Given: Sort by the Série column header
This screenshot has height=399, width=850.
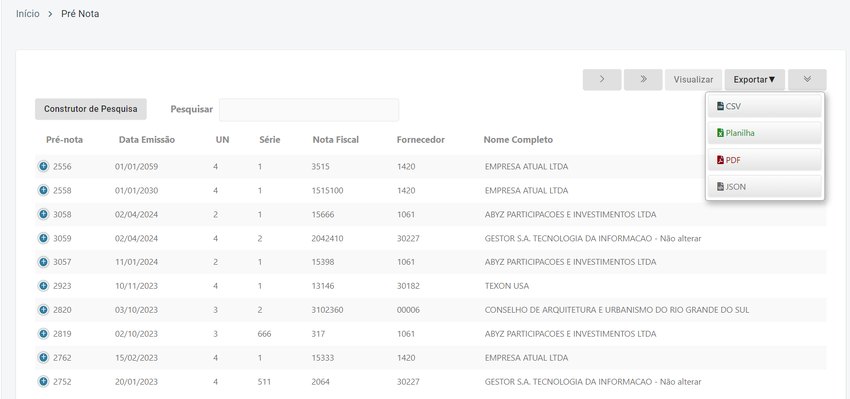Looking at the screenshot, I should (269, 140).
